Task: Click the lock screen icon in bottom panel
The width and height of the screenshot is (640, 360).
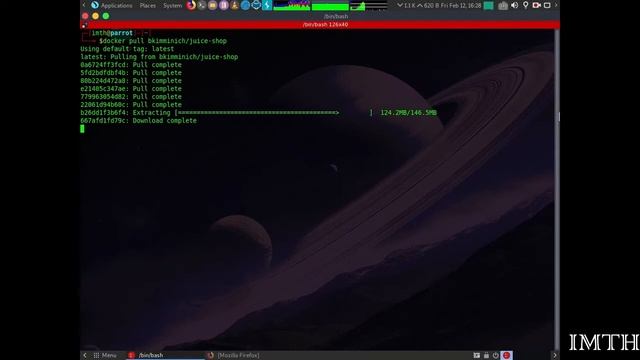Action: (x=486, y=356)
